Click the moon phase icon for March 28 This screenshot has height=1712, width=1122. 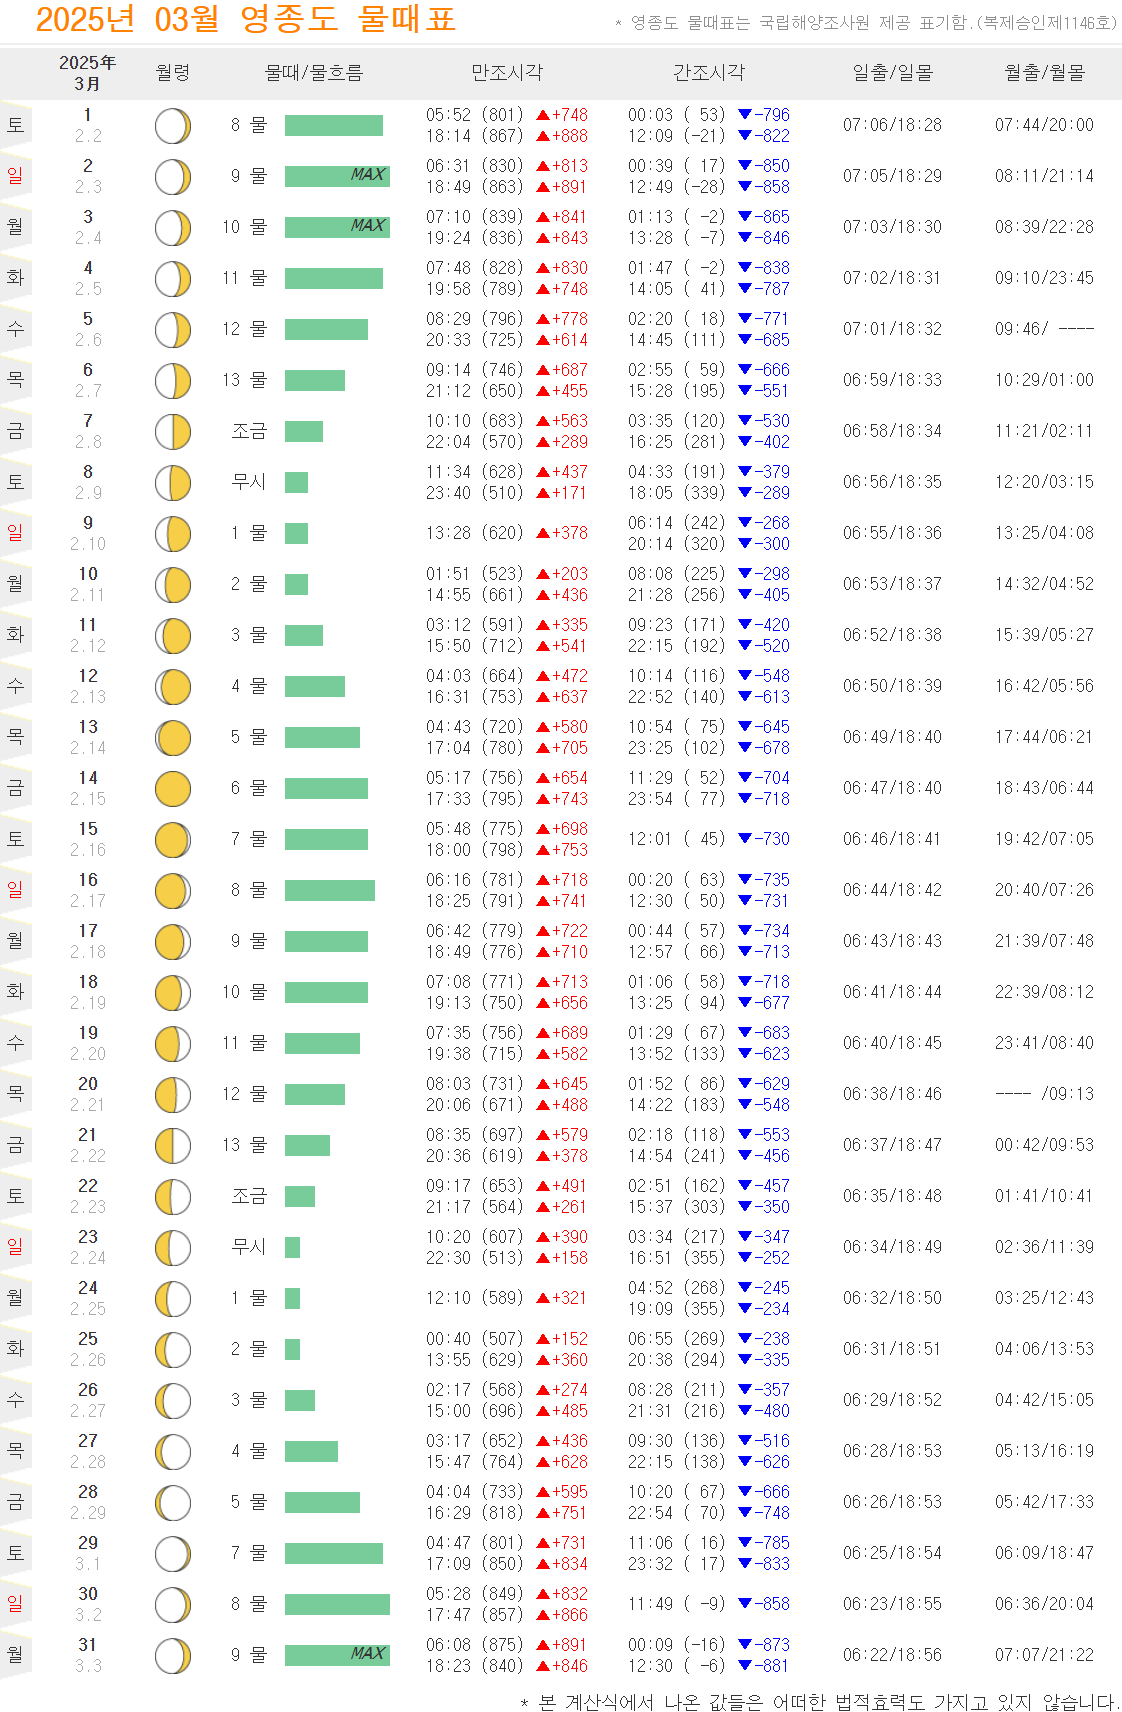point(173,1503)
